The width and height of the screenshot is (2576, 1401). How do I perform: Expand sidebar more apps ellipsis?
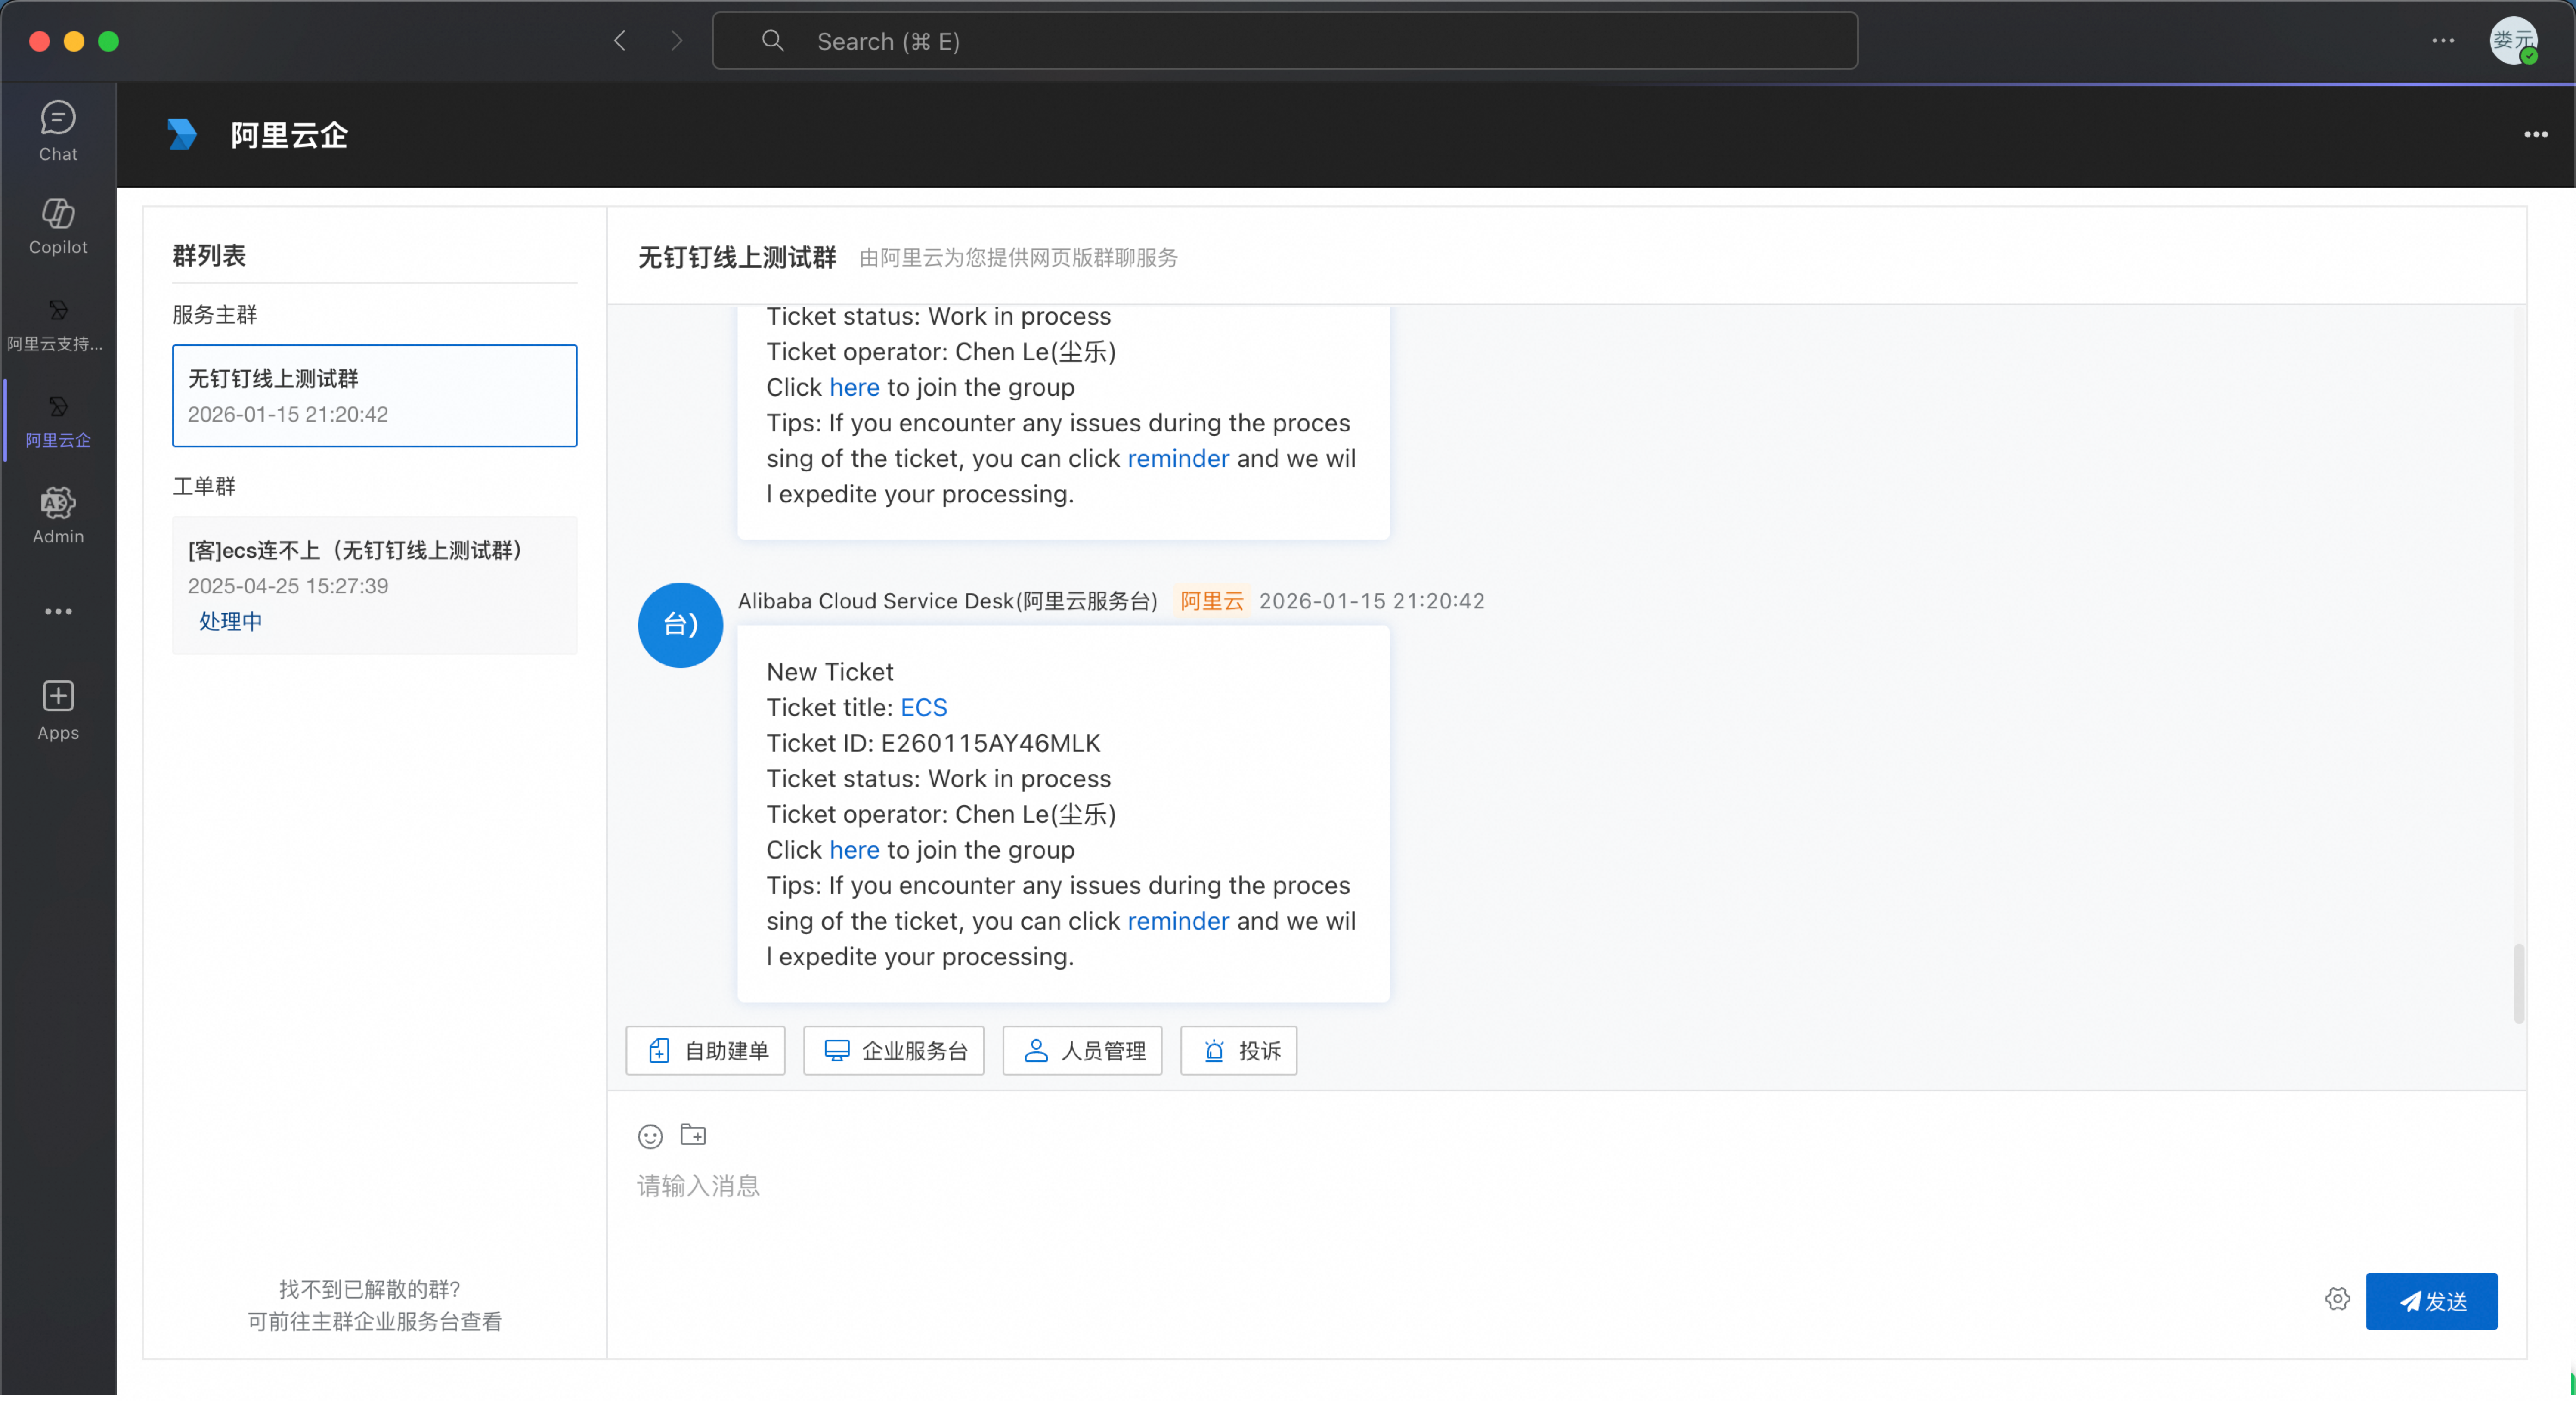pos(58,611)
